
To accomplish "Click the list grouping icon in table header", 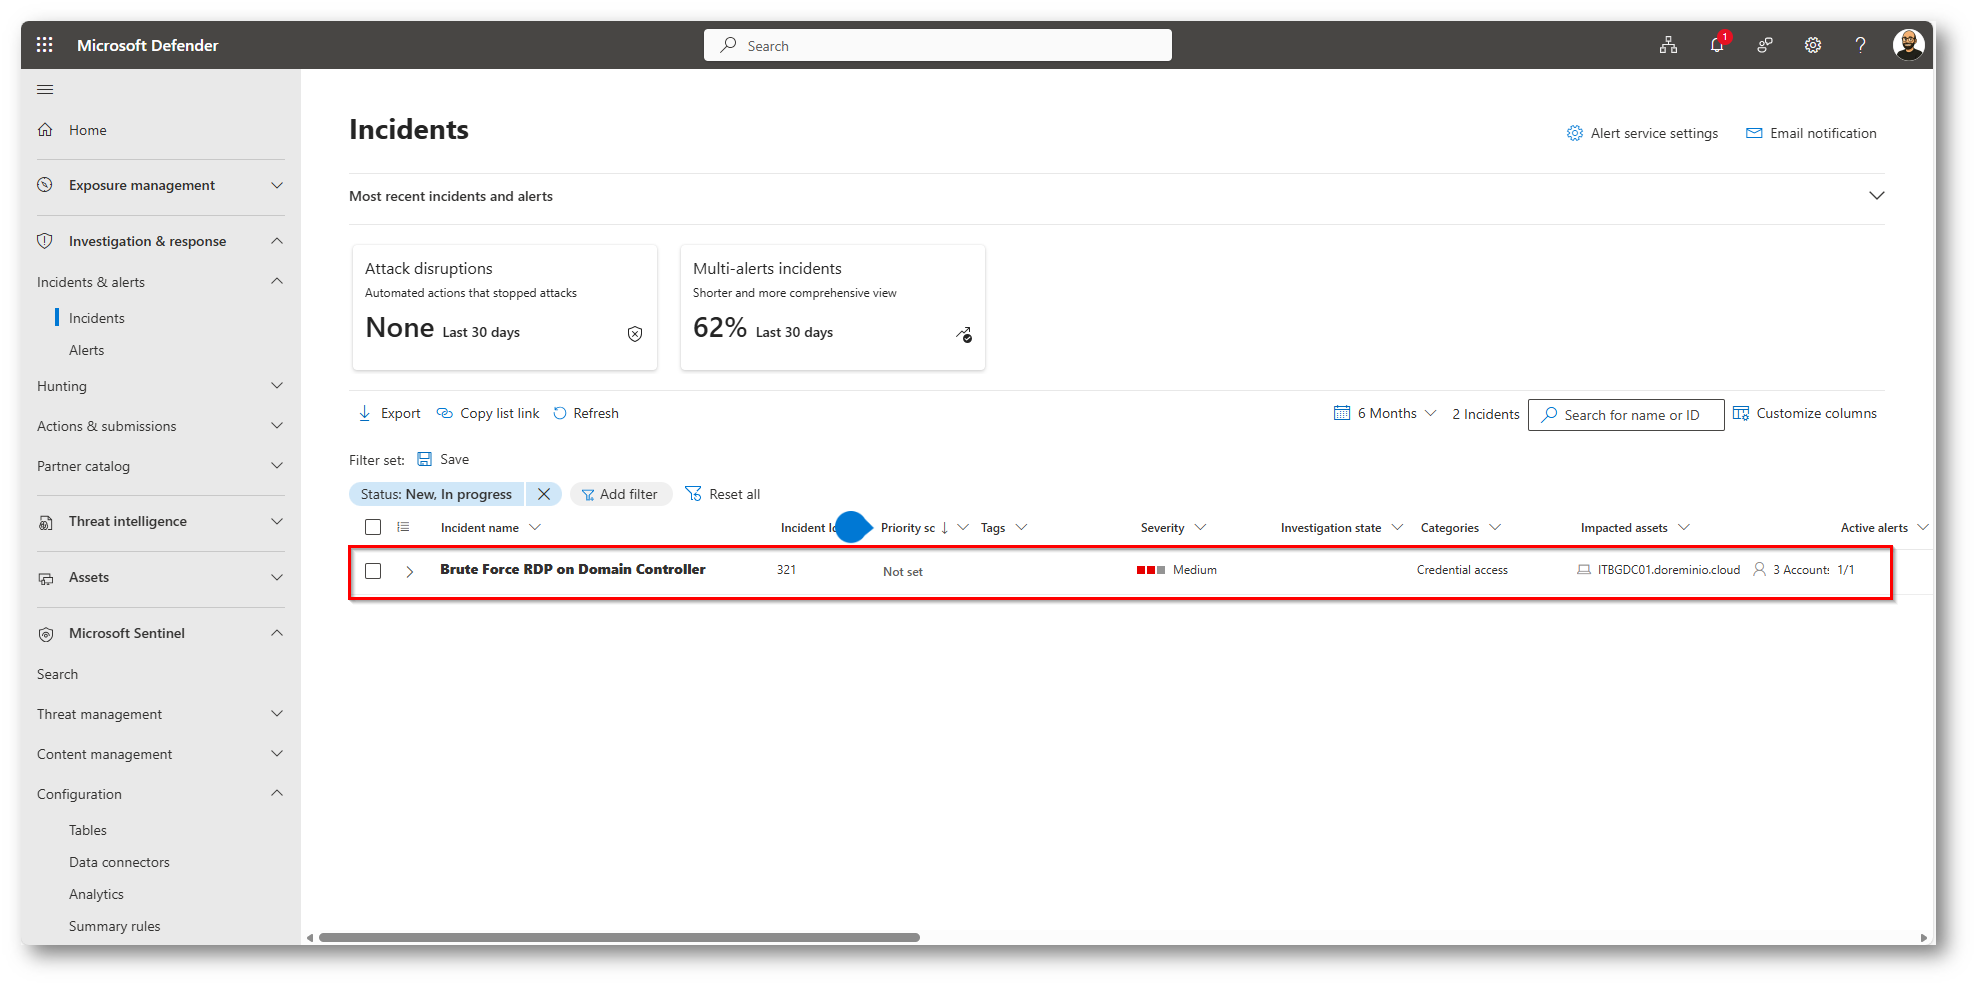I will [403, 527].
